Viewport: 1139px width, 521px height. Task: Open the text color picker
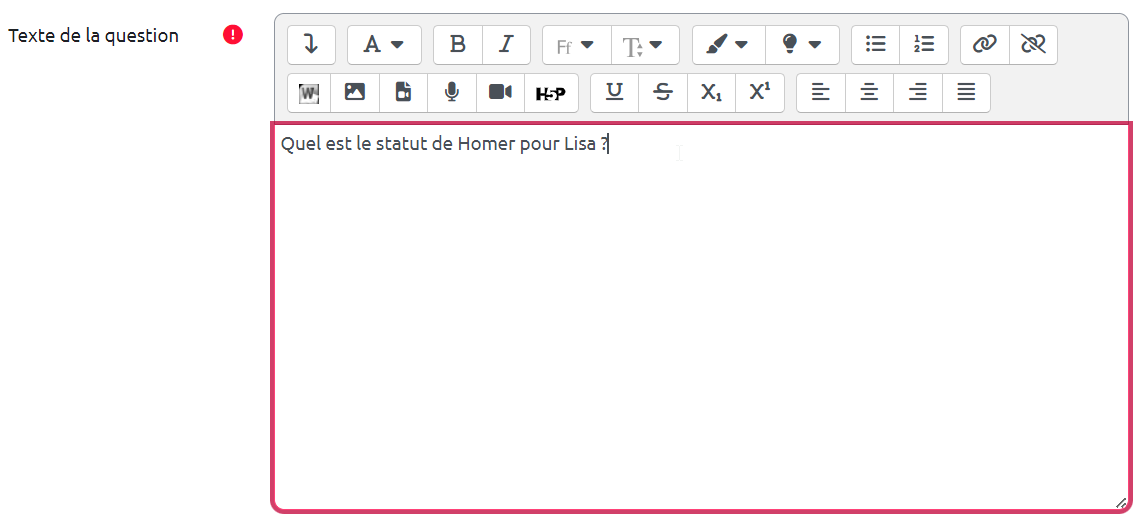[728, 45]
